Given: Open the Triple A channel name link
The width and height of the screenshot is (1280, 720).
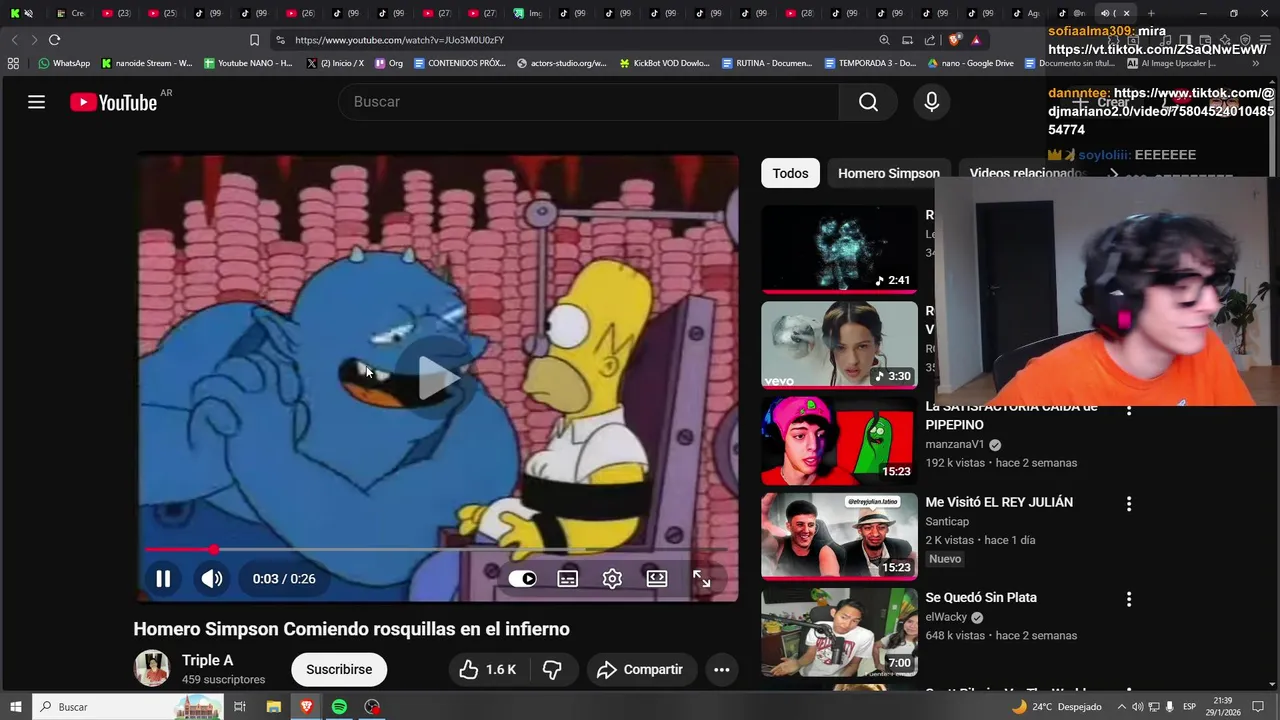Looking at the screenshot, I should (208, 661).
